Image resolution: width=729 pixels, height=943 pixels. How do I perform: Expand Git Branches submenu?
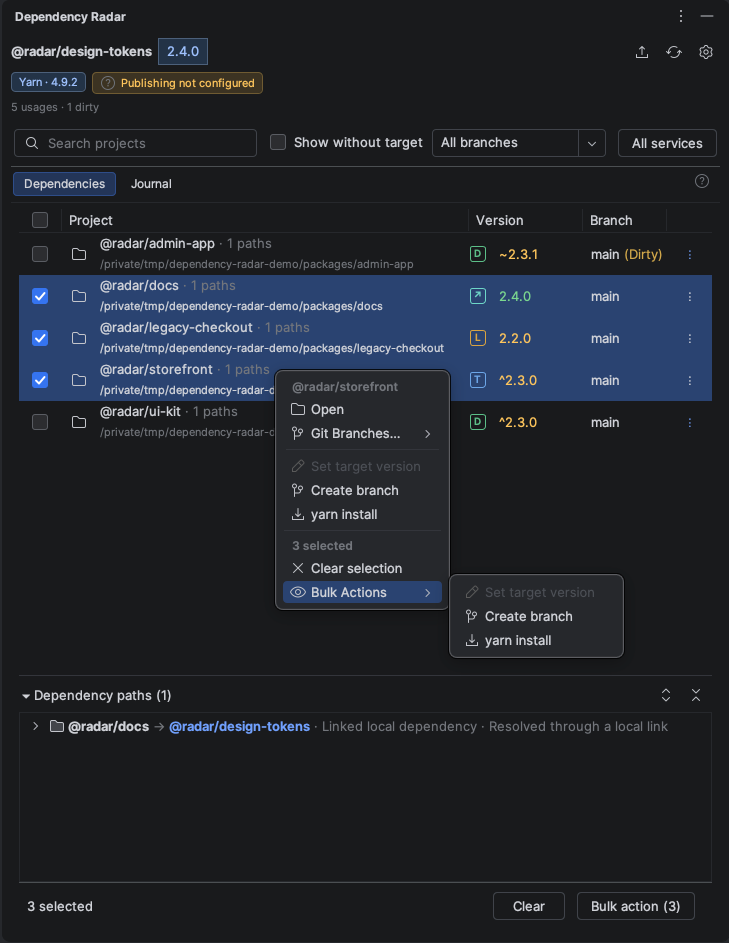(x=362, y=434)
